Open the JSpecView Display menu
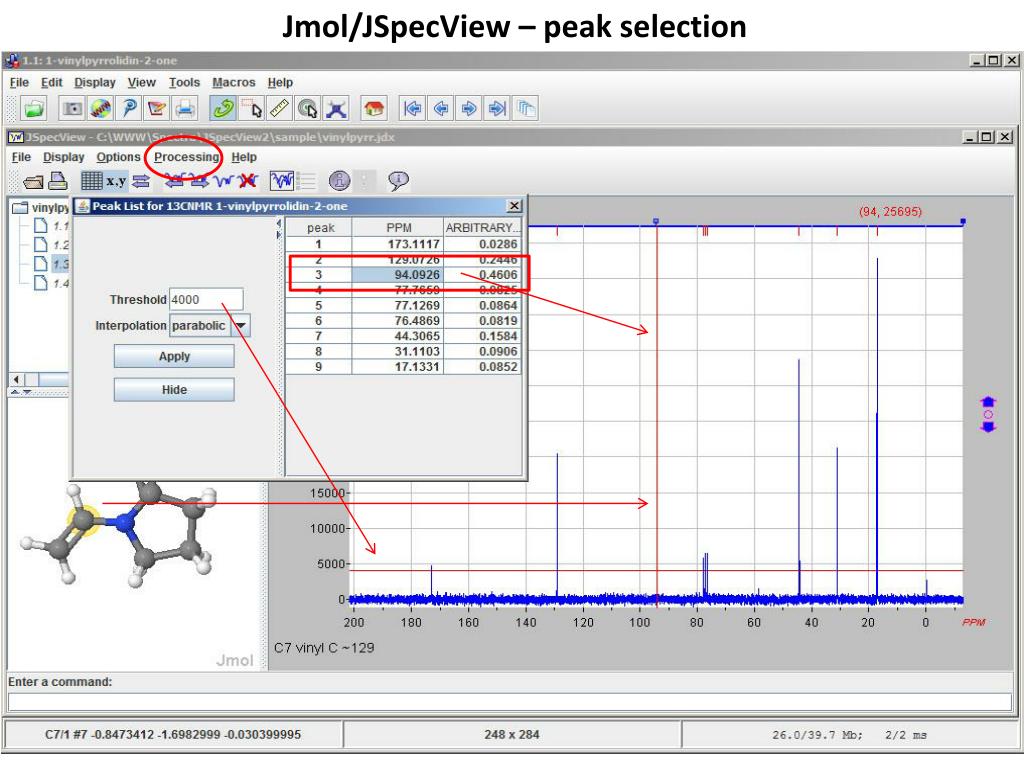 coord(63,157)
